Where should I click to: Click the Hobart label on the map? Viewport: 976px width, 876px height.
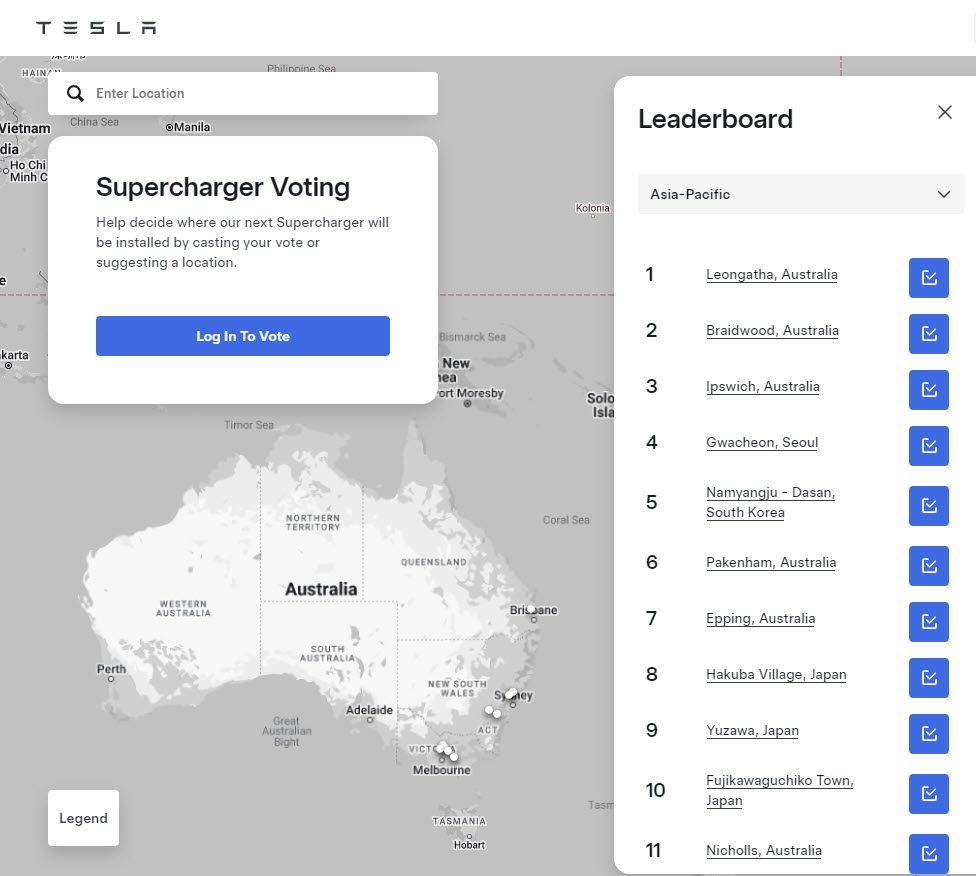(469, 845)
